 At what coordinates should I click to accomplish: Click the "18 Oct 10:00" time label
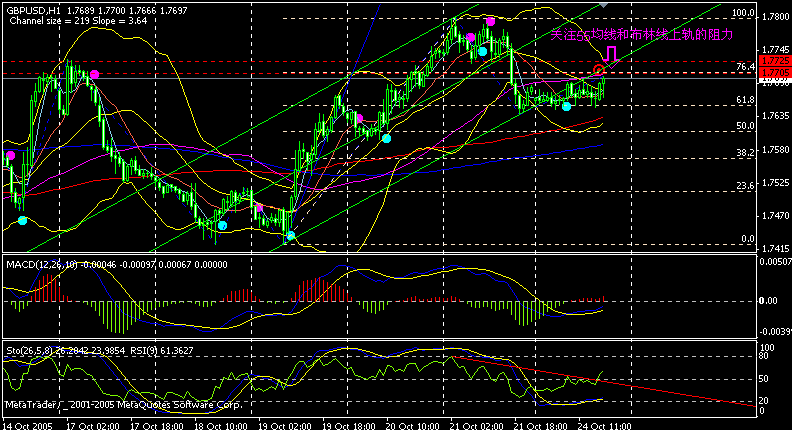click(x=221, y=426)
